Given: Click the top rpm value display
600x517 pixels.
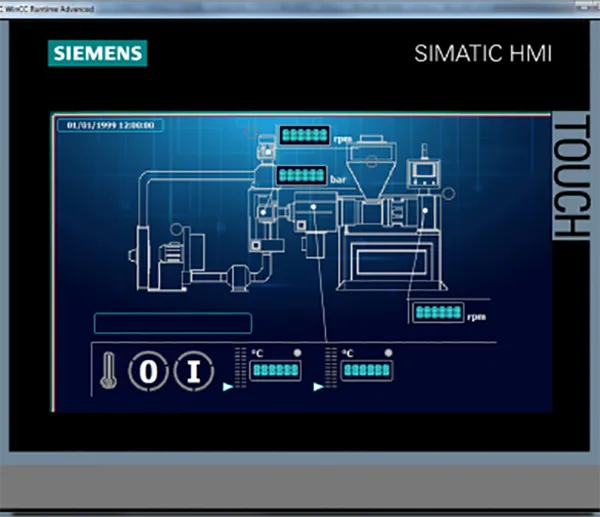Looking at the screenshot, I should pyautogui.click(x=305, y=135).
